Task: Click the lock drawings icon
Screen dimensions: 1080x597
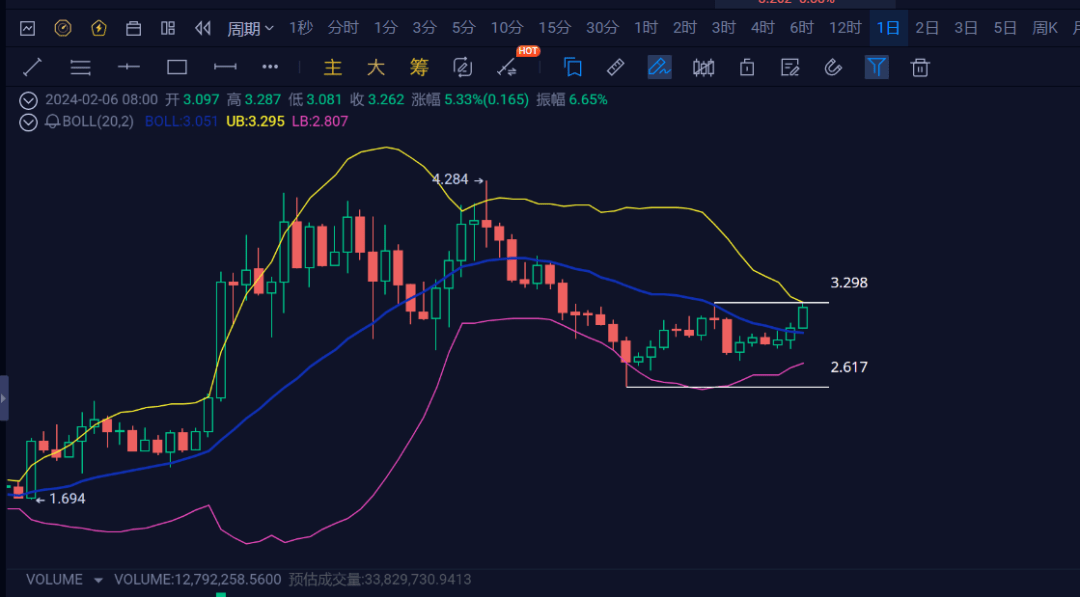Action: pyautogui.click(x=747, y=67)
